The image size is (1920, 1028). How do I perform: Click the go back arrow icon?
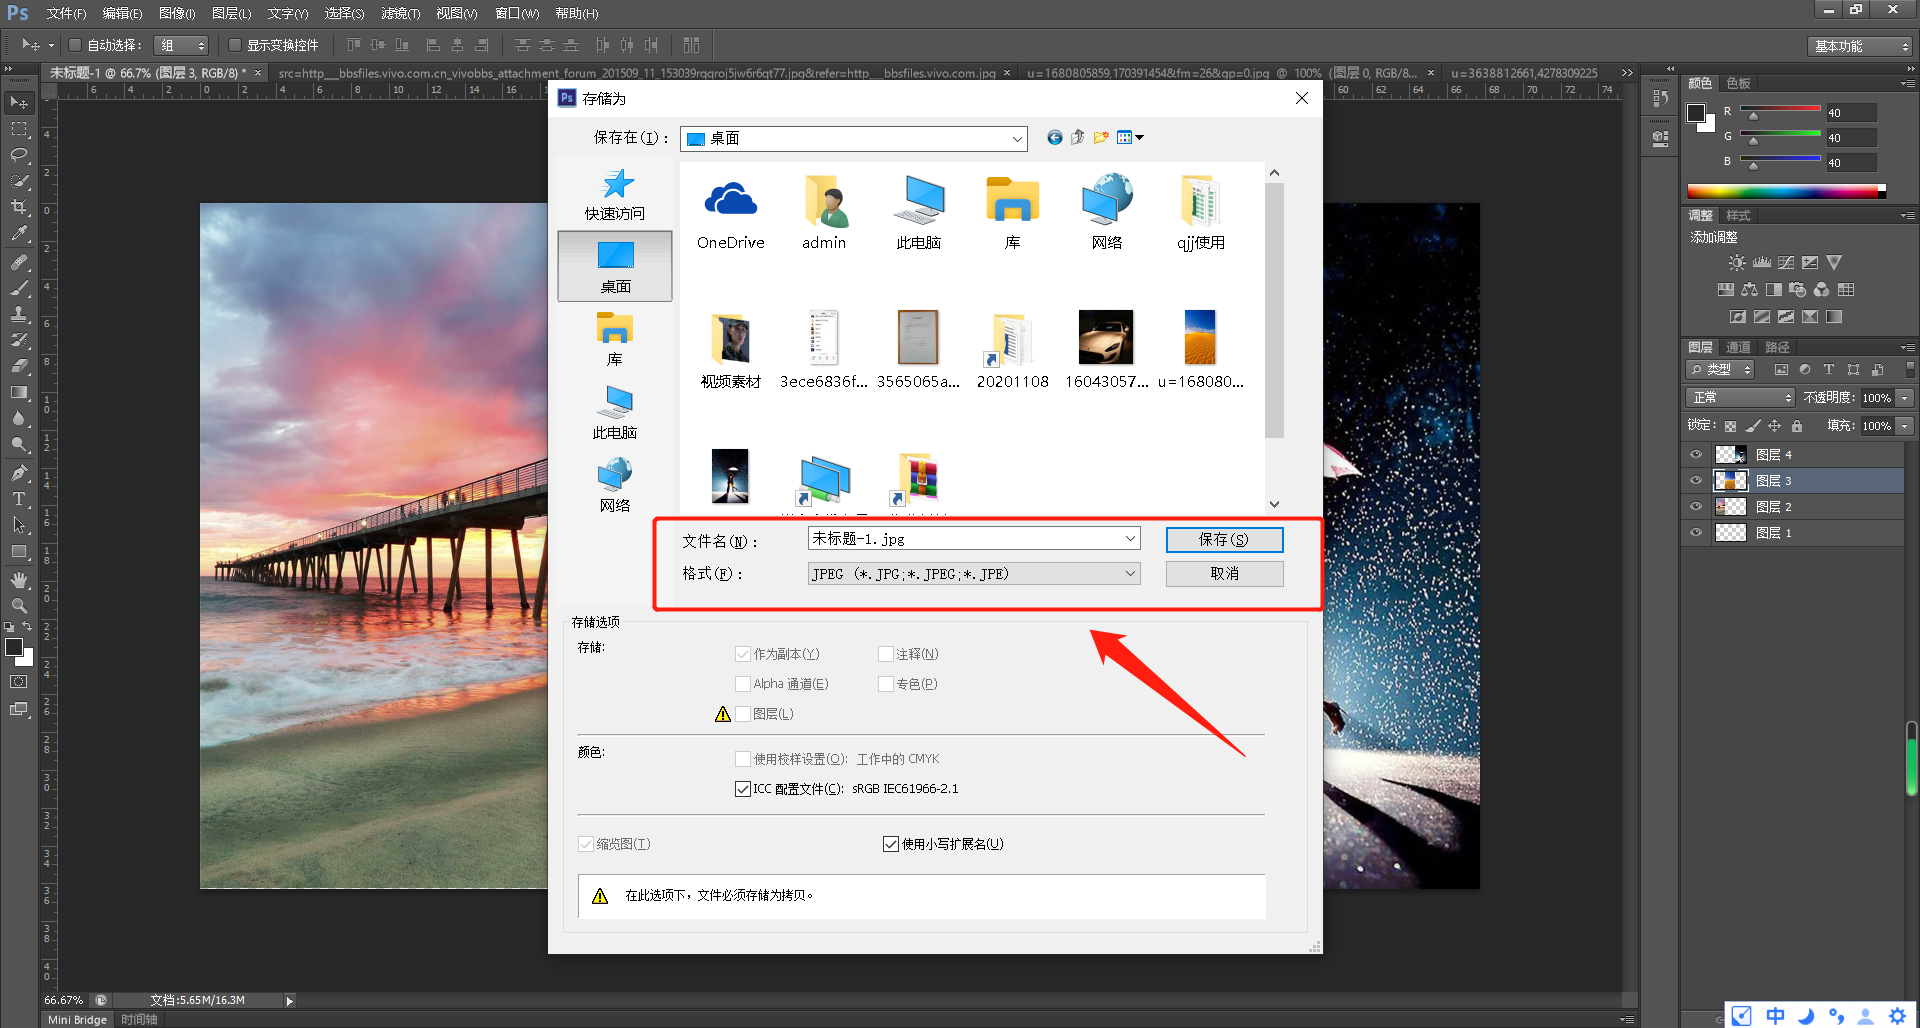pos(1054,138)
